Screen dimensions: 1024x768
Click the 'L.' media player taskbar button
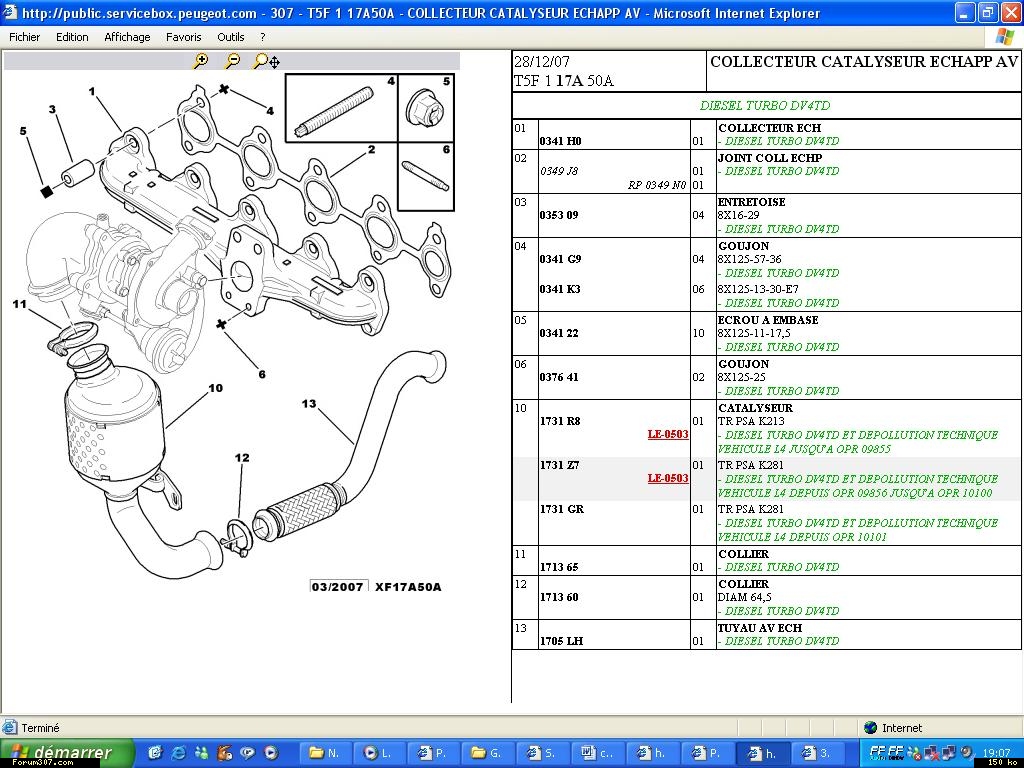[x=379, y=753]
